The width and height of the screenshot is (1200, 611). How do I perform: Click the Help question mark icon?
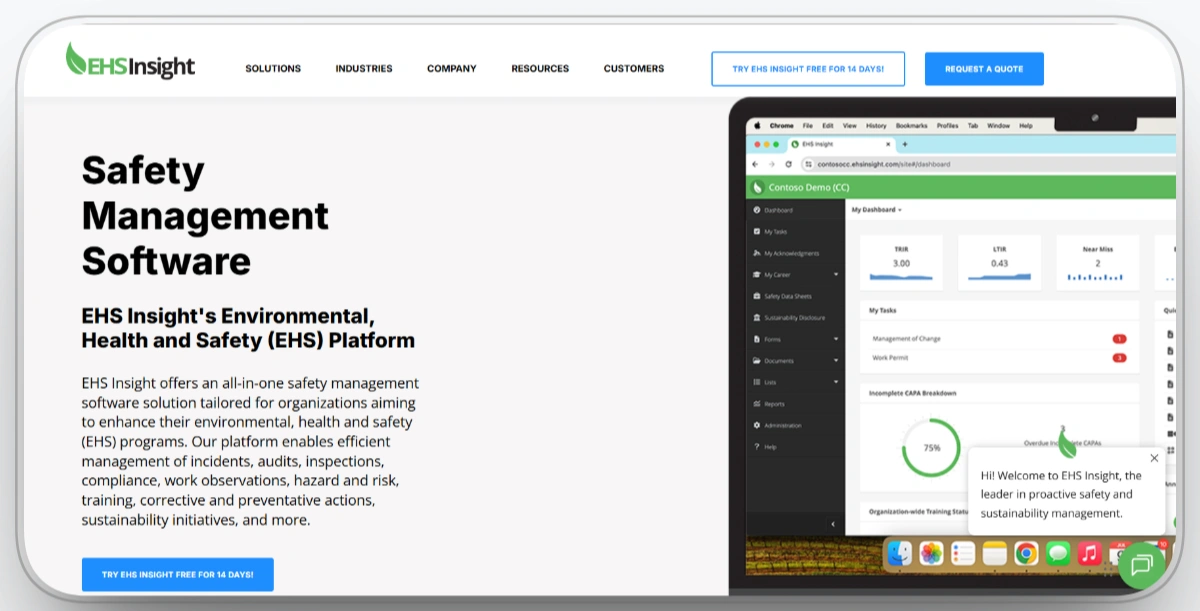pyautogui.click(x=756, y=447)
